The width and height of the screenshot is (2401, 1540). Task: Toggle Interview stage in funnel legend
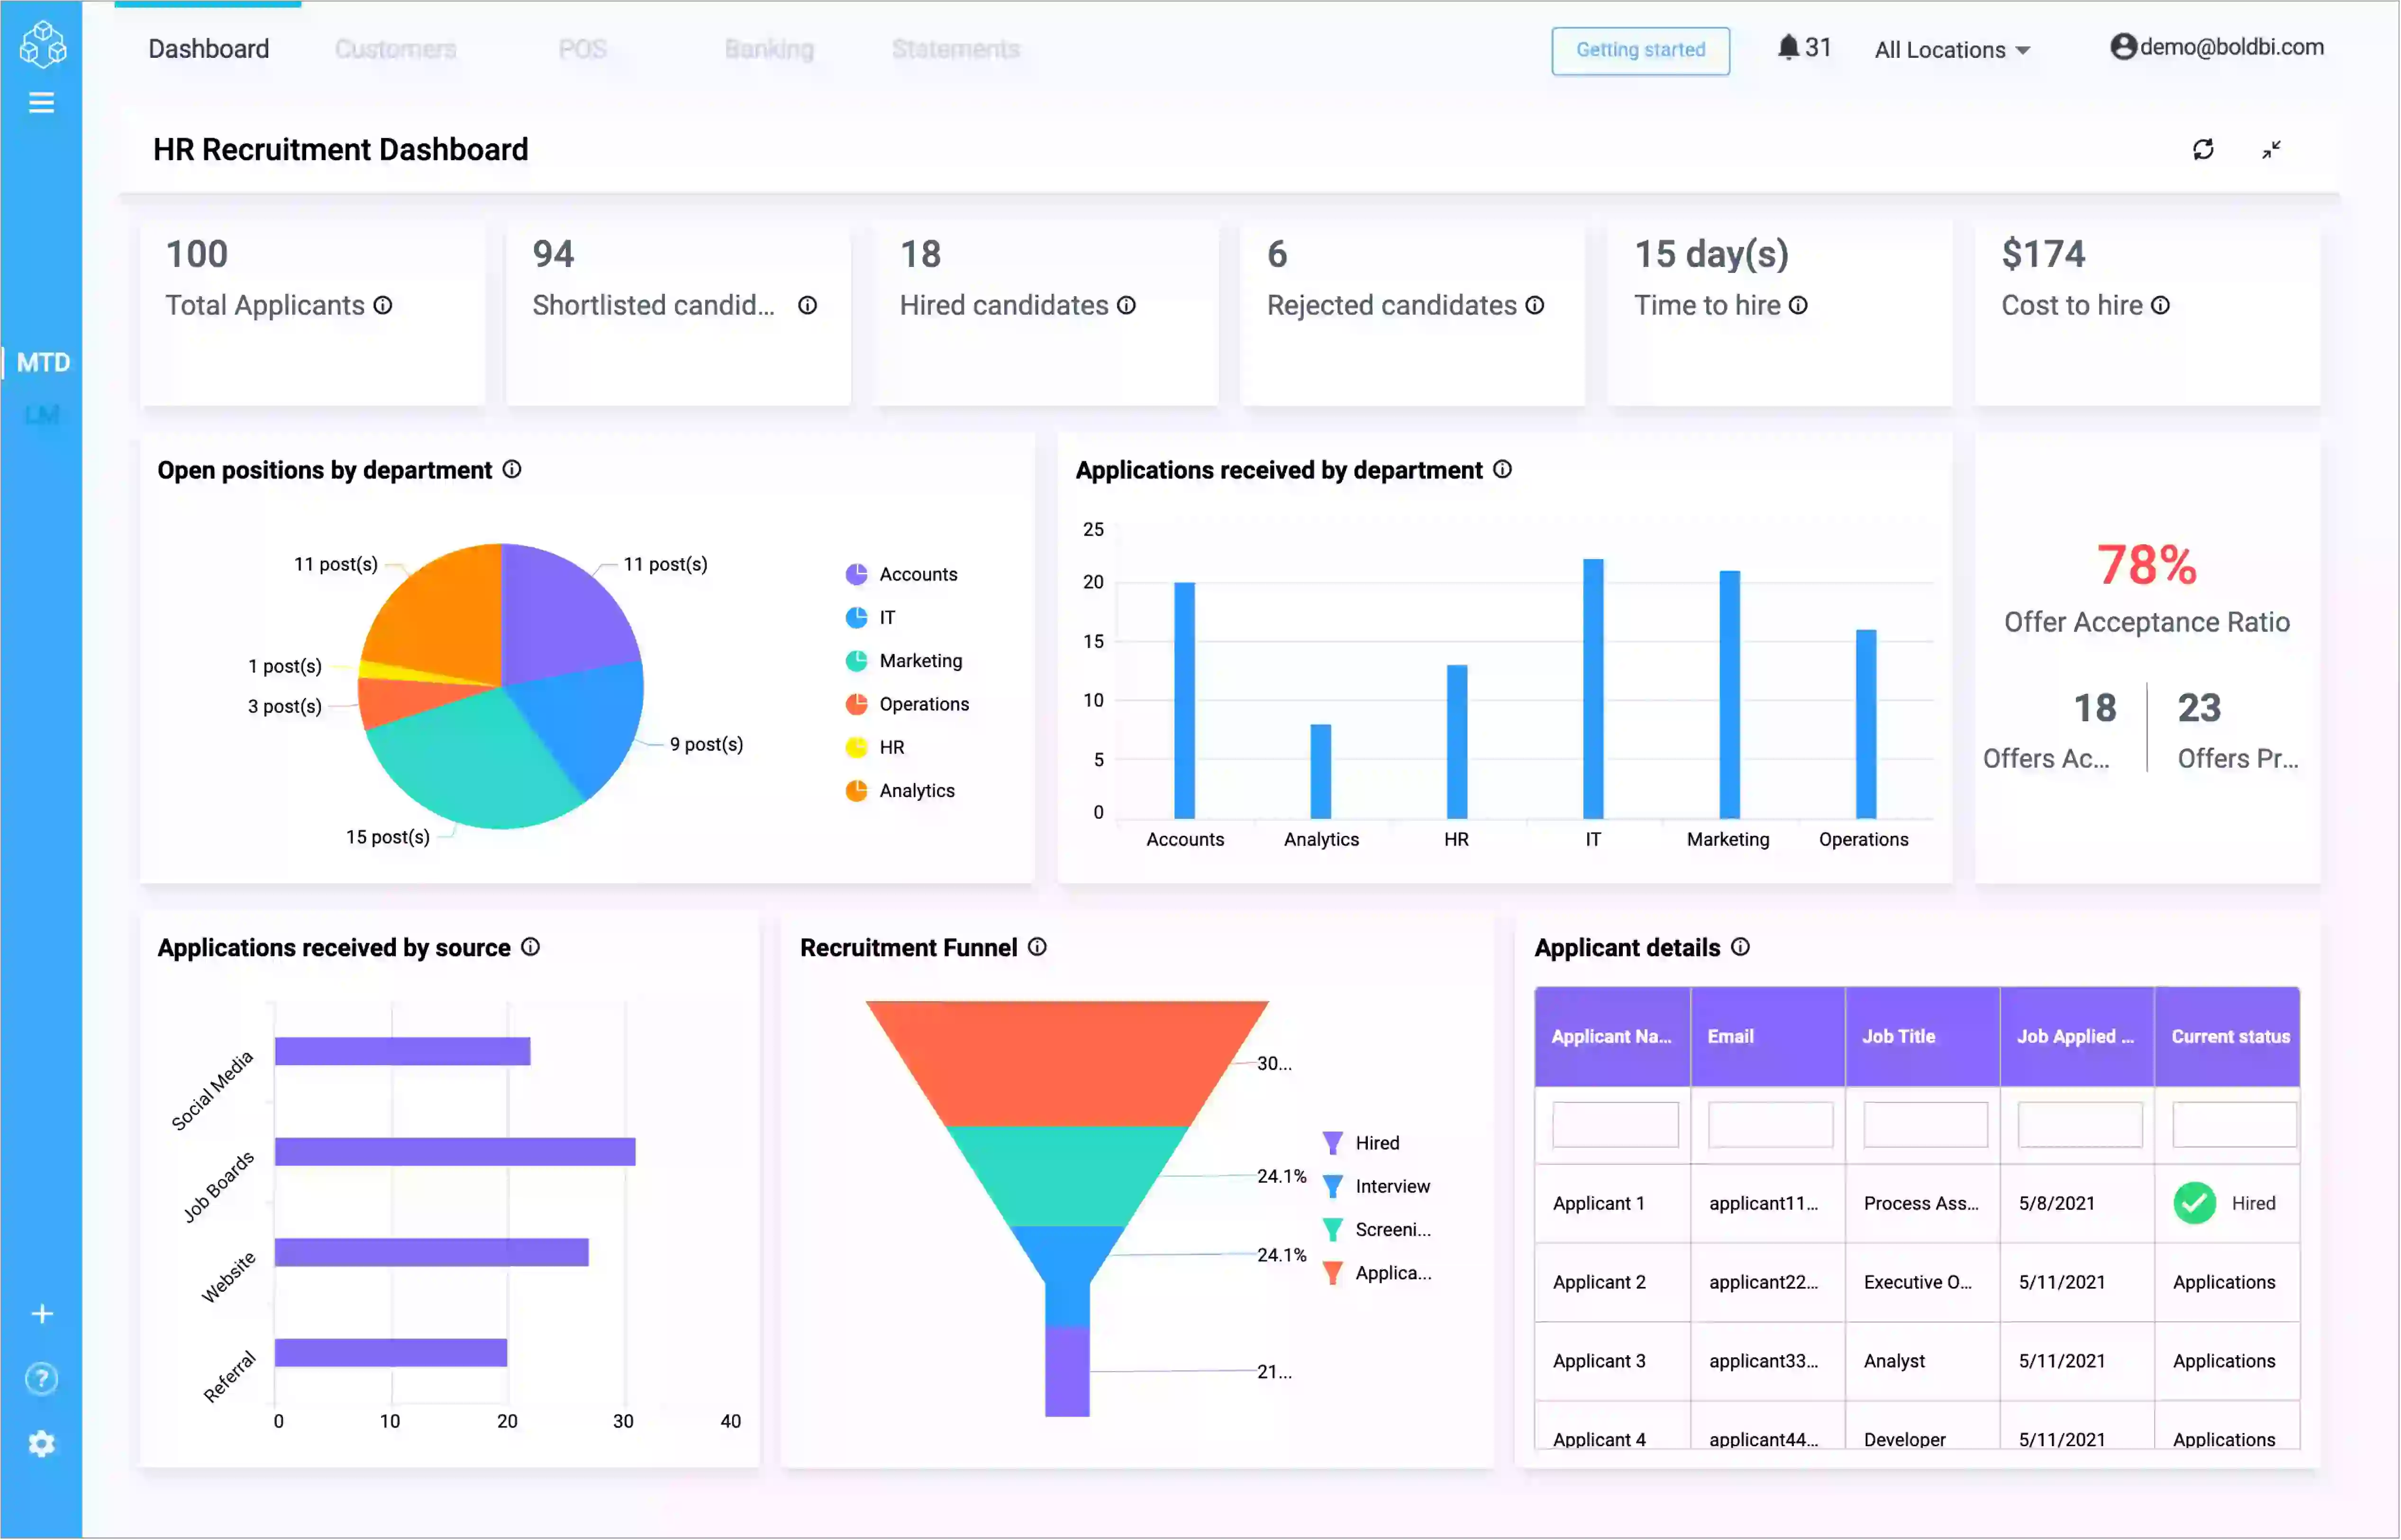point(1377,1187)
